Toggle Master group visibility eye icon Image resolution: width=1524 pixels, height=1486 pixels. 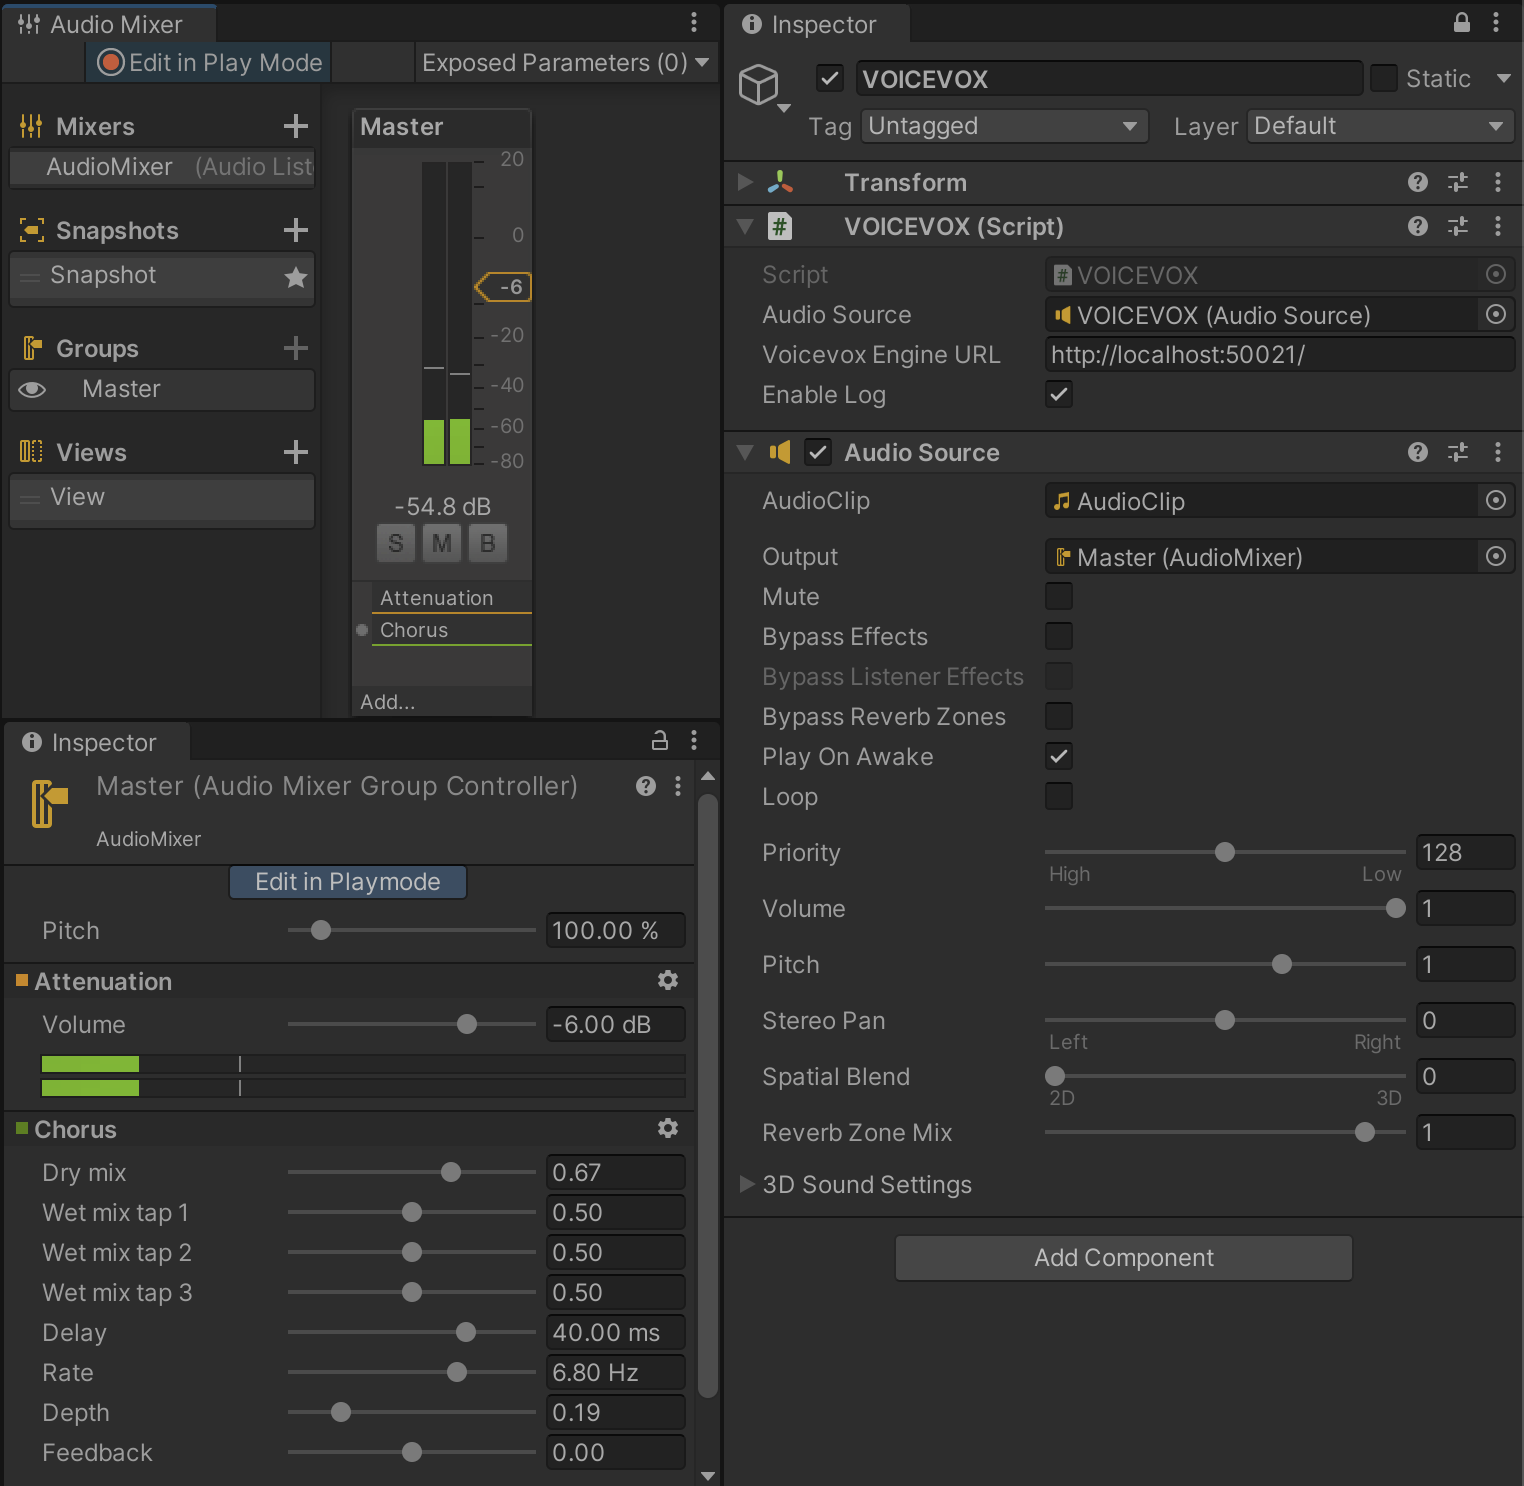[x=33, y=389]
